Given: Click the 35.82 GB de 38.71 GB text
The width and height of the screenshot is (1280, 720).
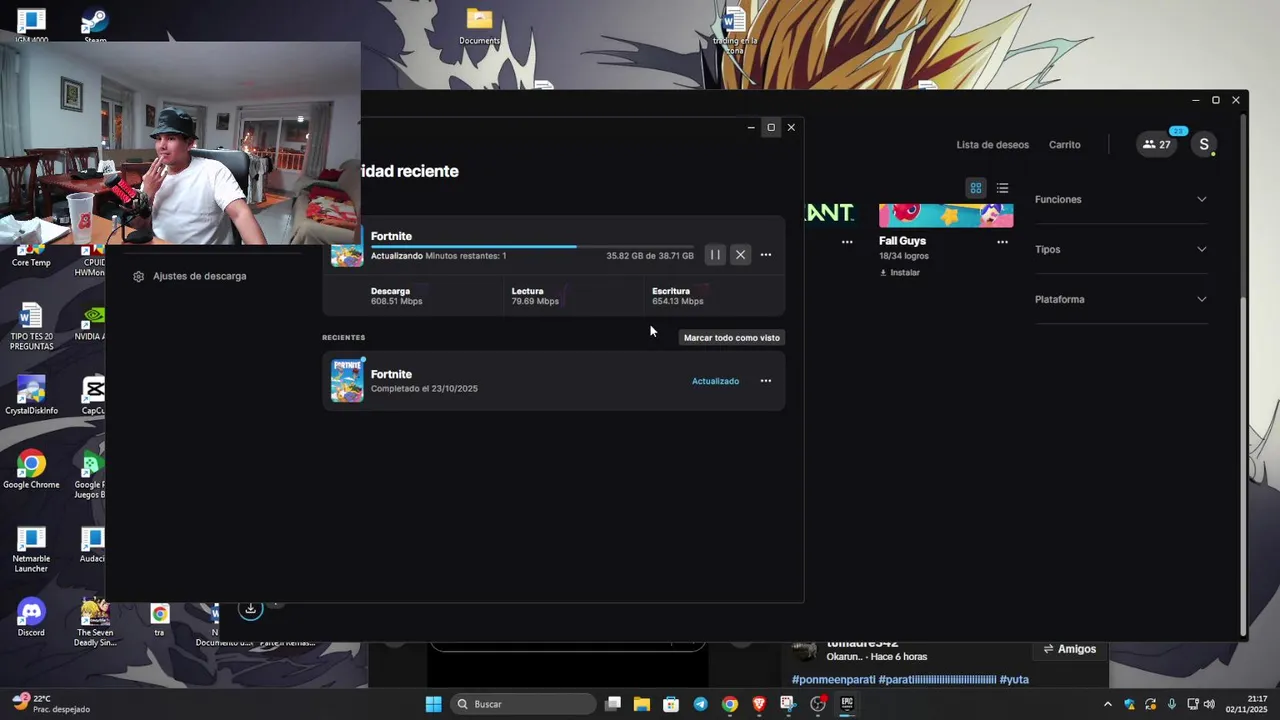Looking at the screenshot, I should pos(650,256).
